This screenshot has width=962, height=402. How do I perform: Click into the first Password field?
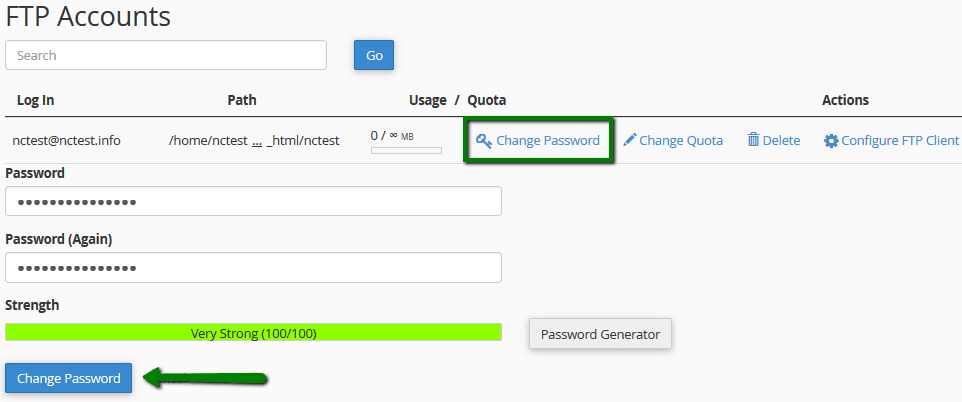point(253,201)
